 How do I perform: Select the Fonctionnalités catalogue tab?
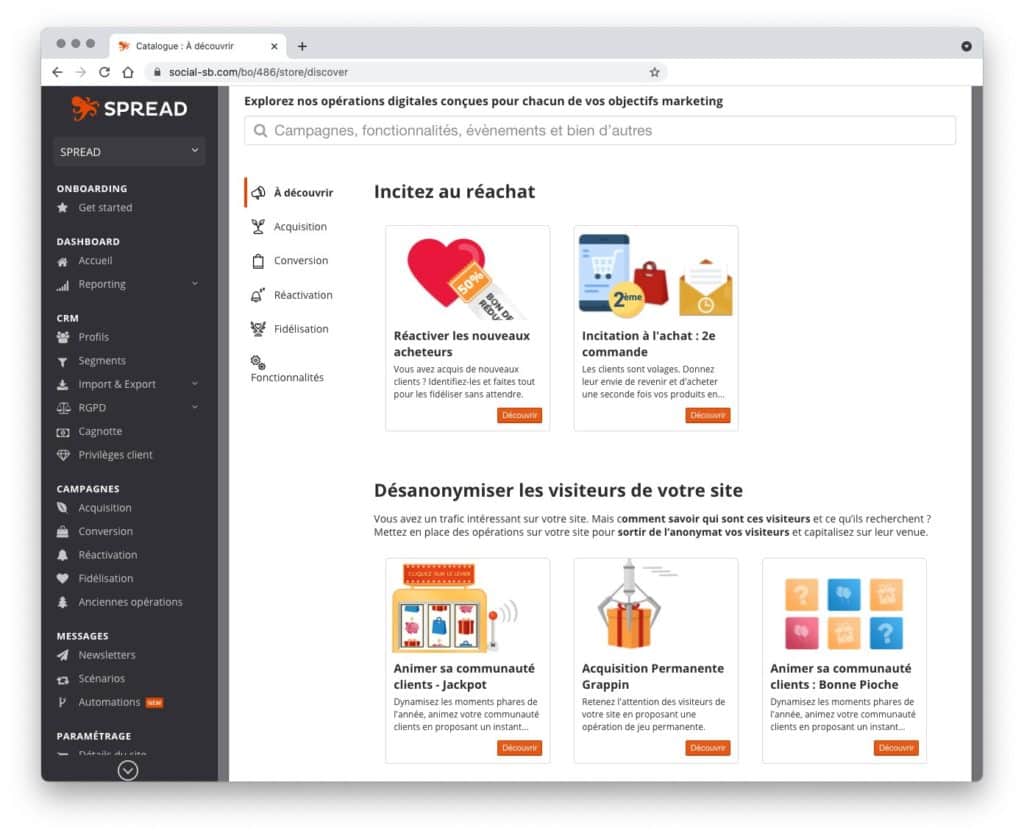287,370
